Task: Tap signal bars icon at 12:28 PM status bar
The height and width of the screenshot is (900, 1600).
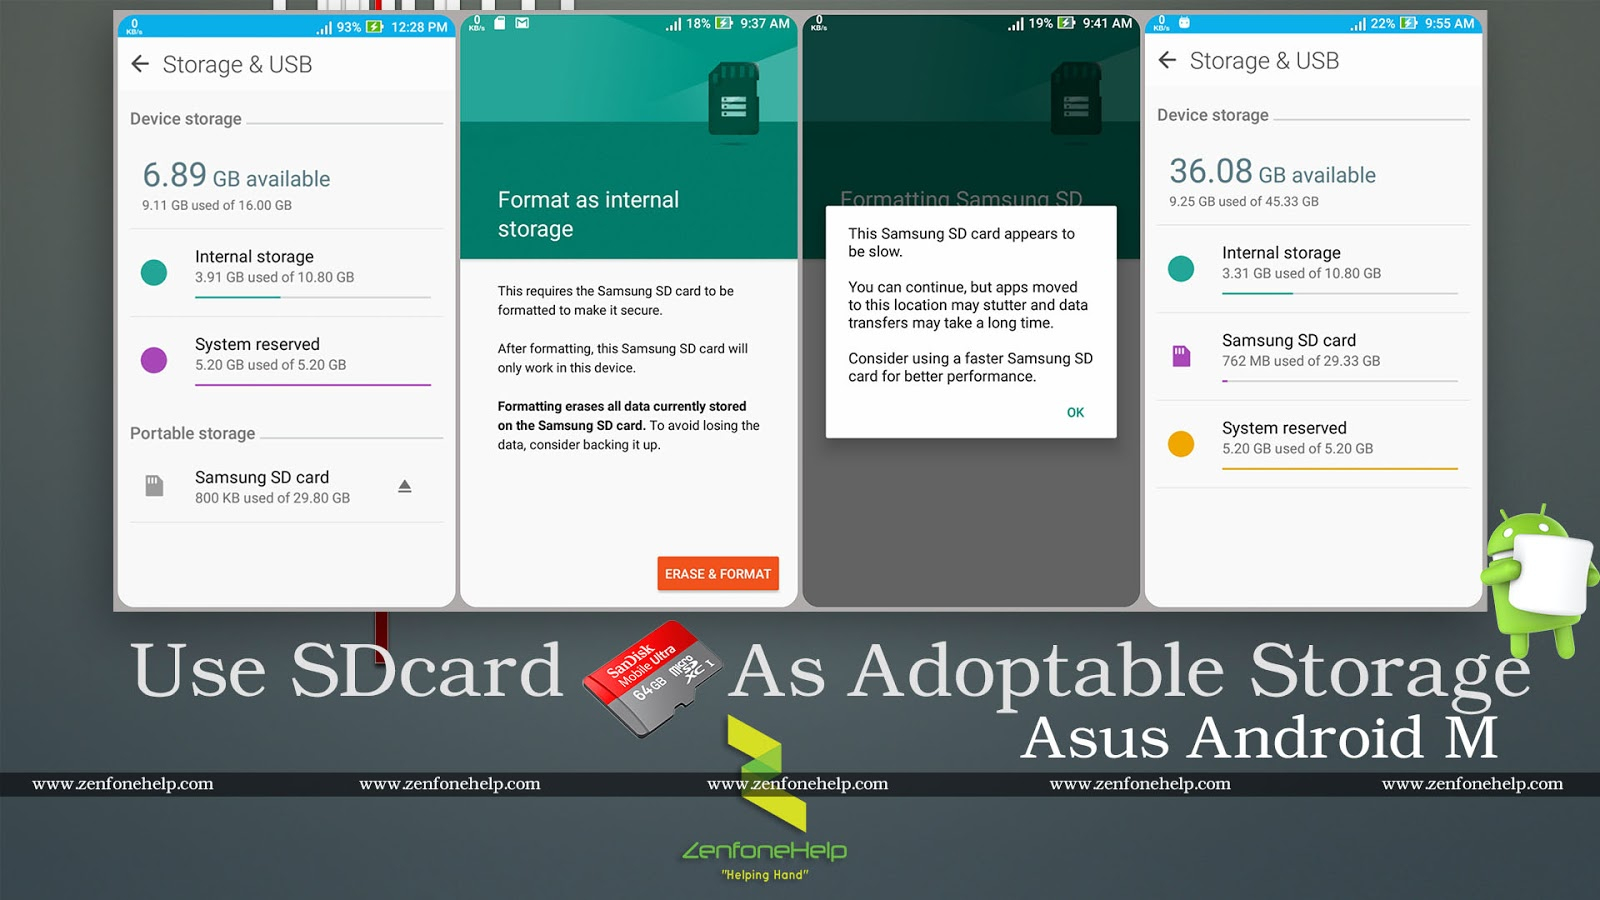Action: (x=324, y=27)
